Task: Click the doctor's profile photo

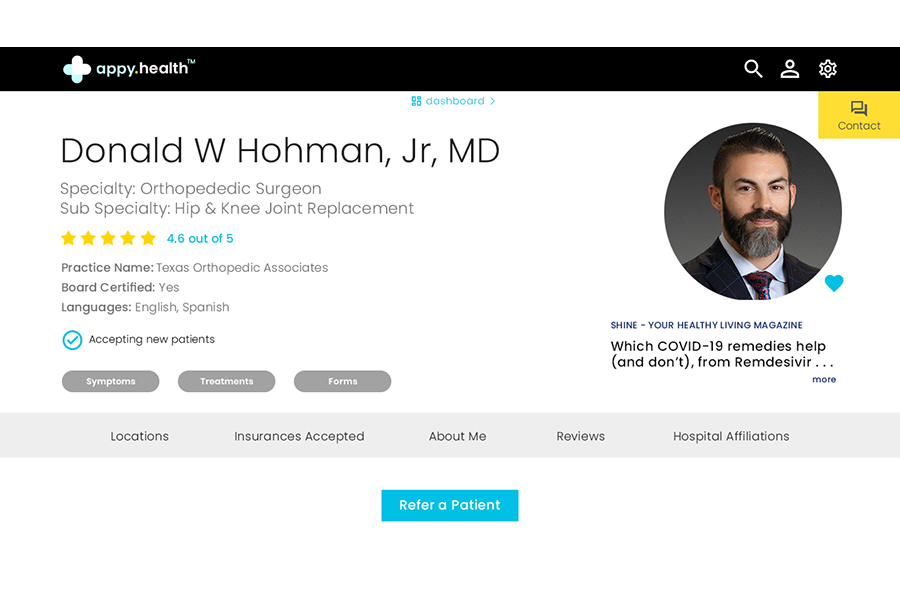Action: click(752, 211)
